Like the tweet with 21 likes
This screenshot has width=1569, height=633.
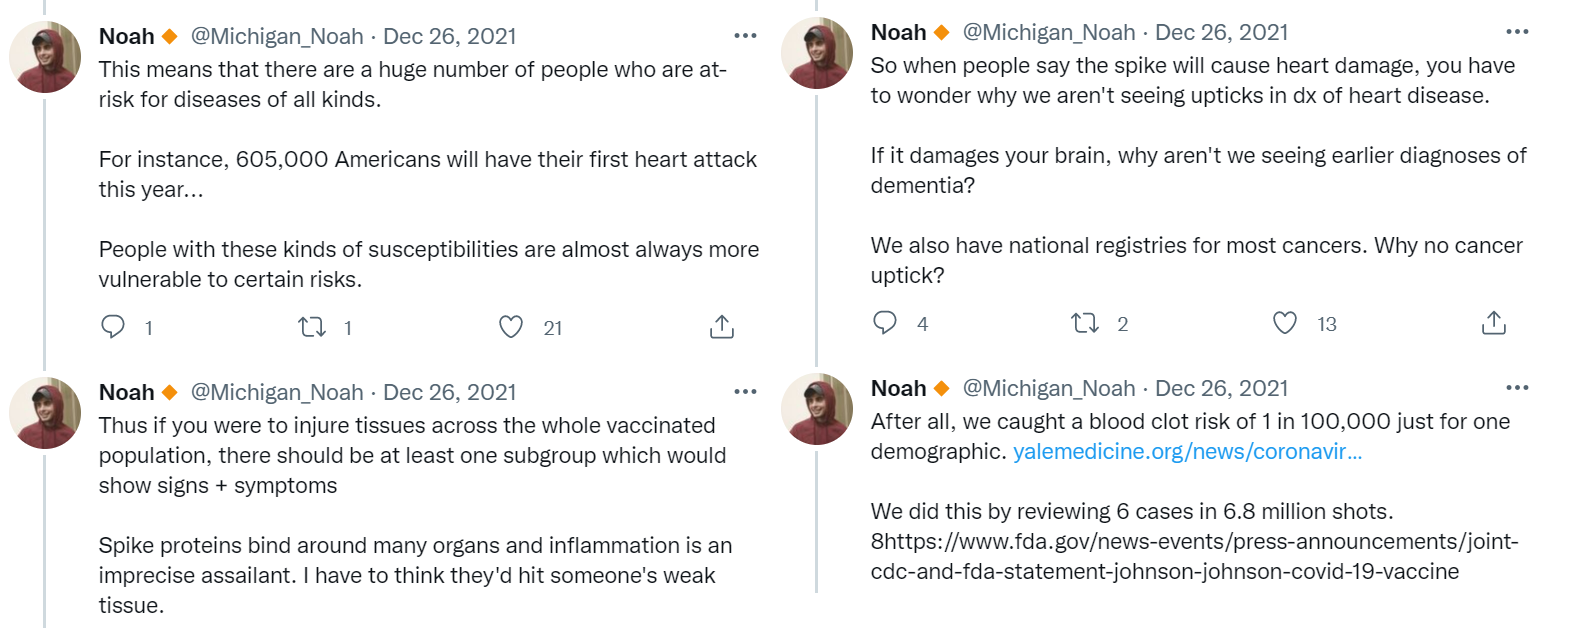click(511, 327)
